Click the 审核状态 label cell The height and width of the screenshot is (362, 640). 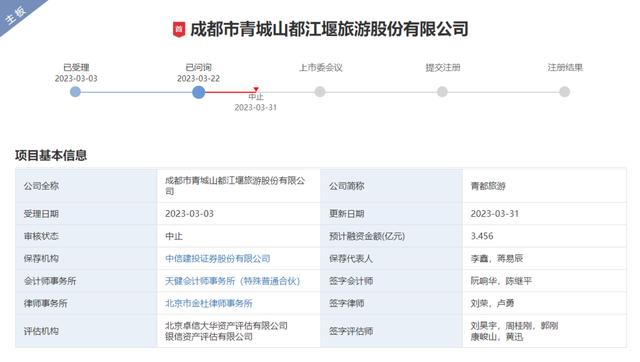pyautogui.click(x=86, y=236)
